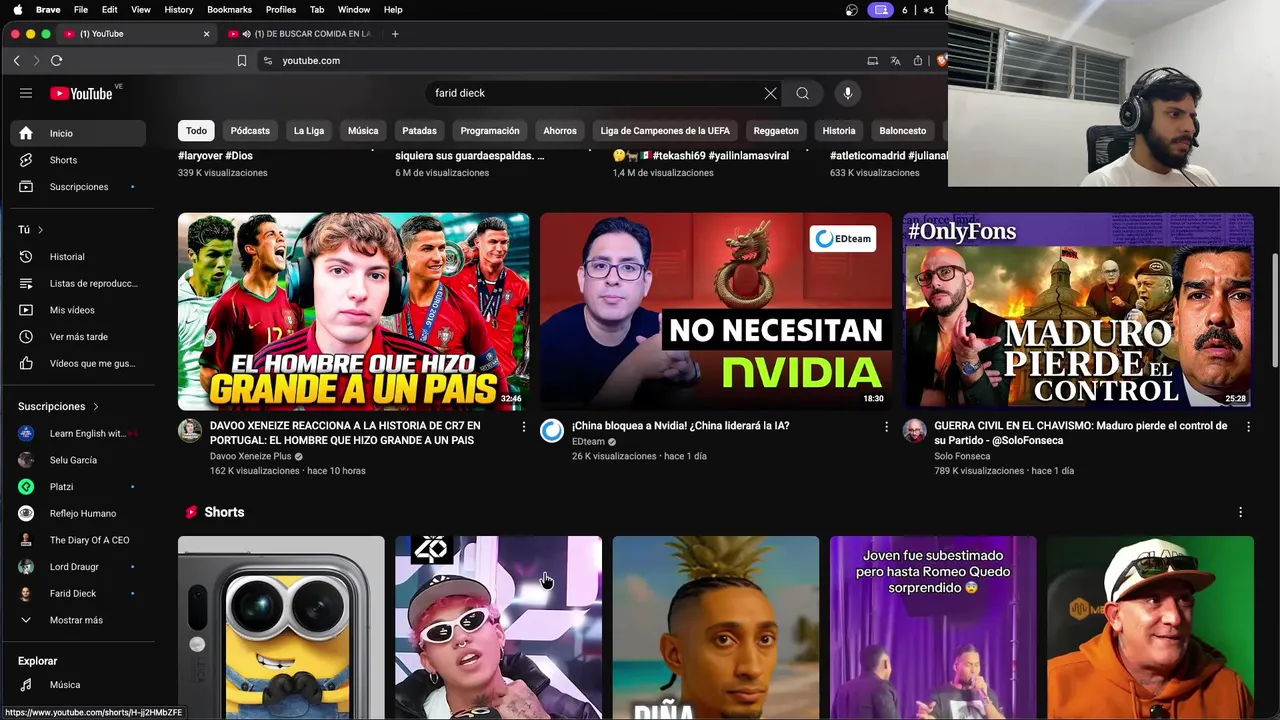This screenshot has width=1280, height=720.
Task: Select La Liga filter chip
Action: (309, 131)
